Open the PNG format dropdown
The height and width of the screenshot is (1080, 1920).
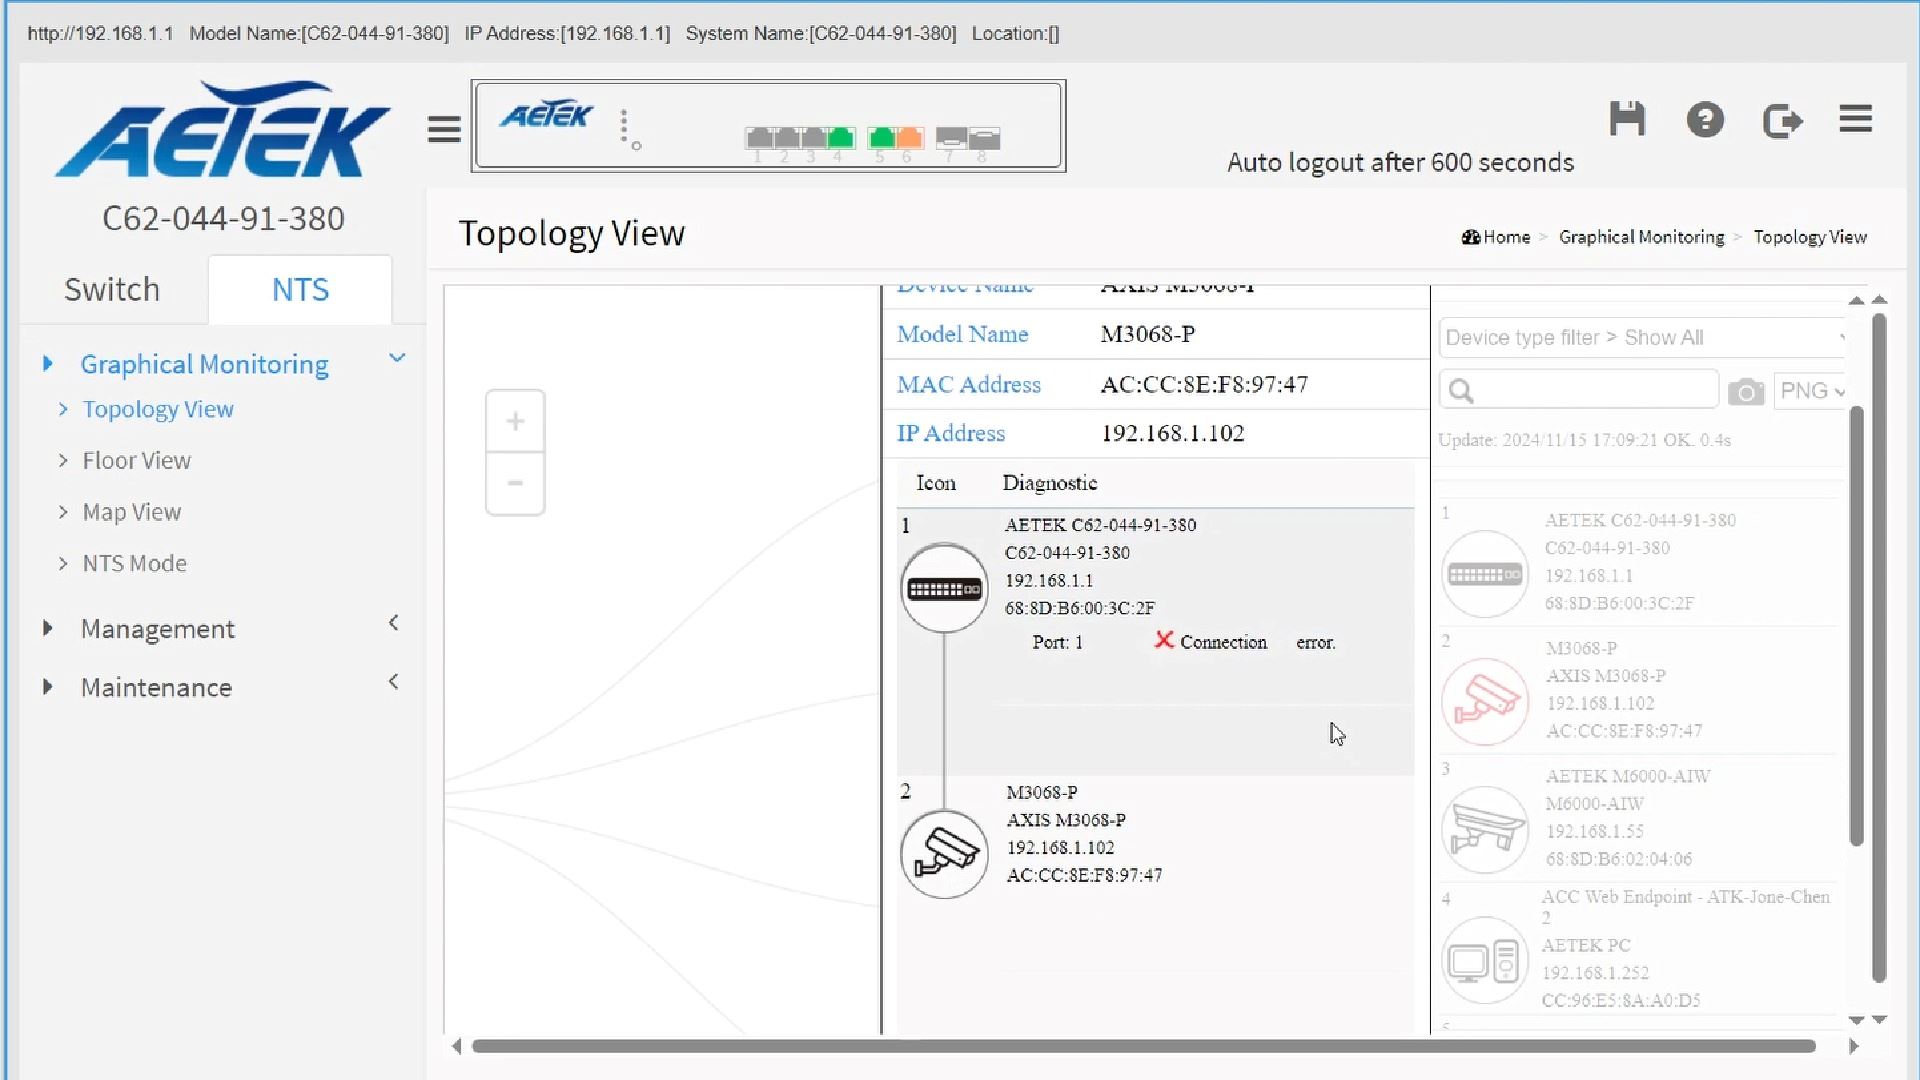click(1811, 391)
